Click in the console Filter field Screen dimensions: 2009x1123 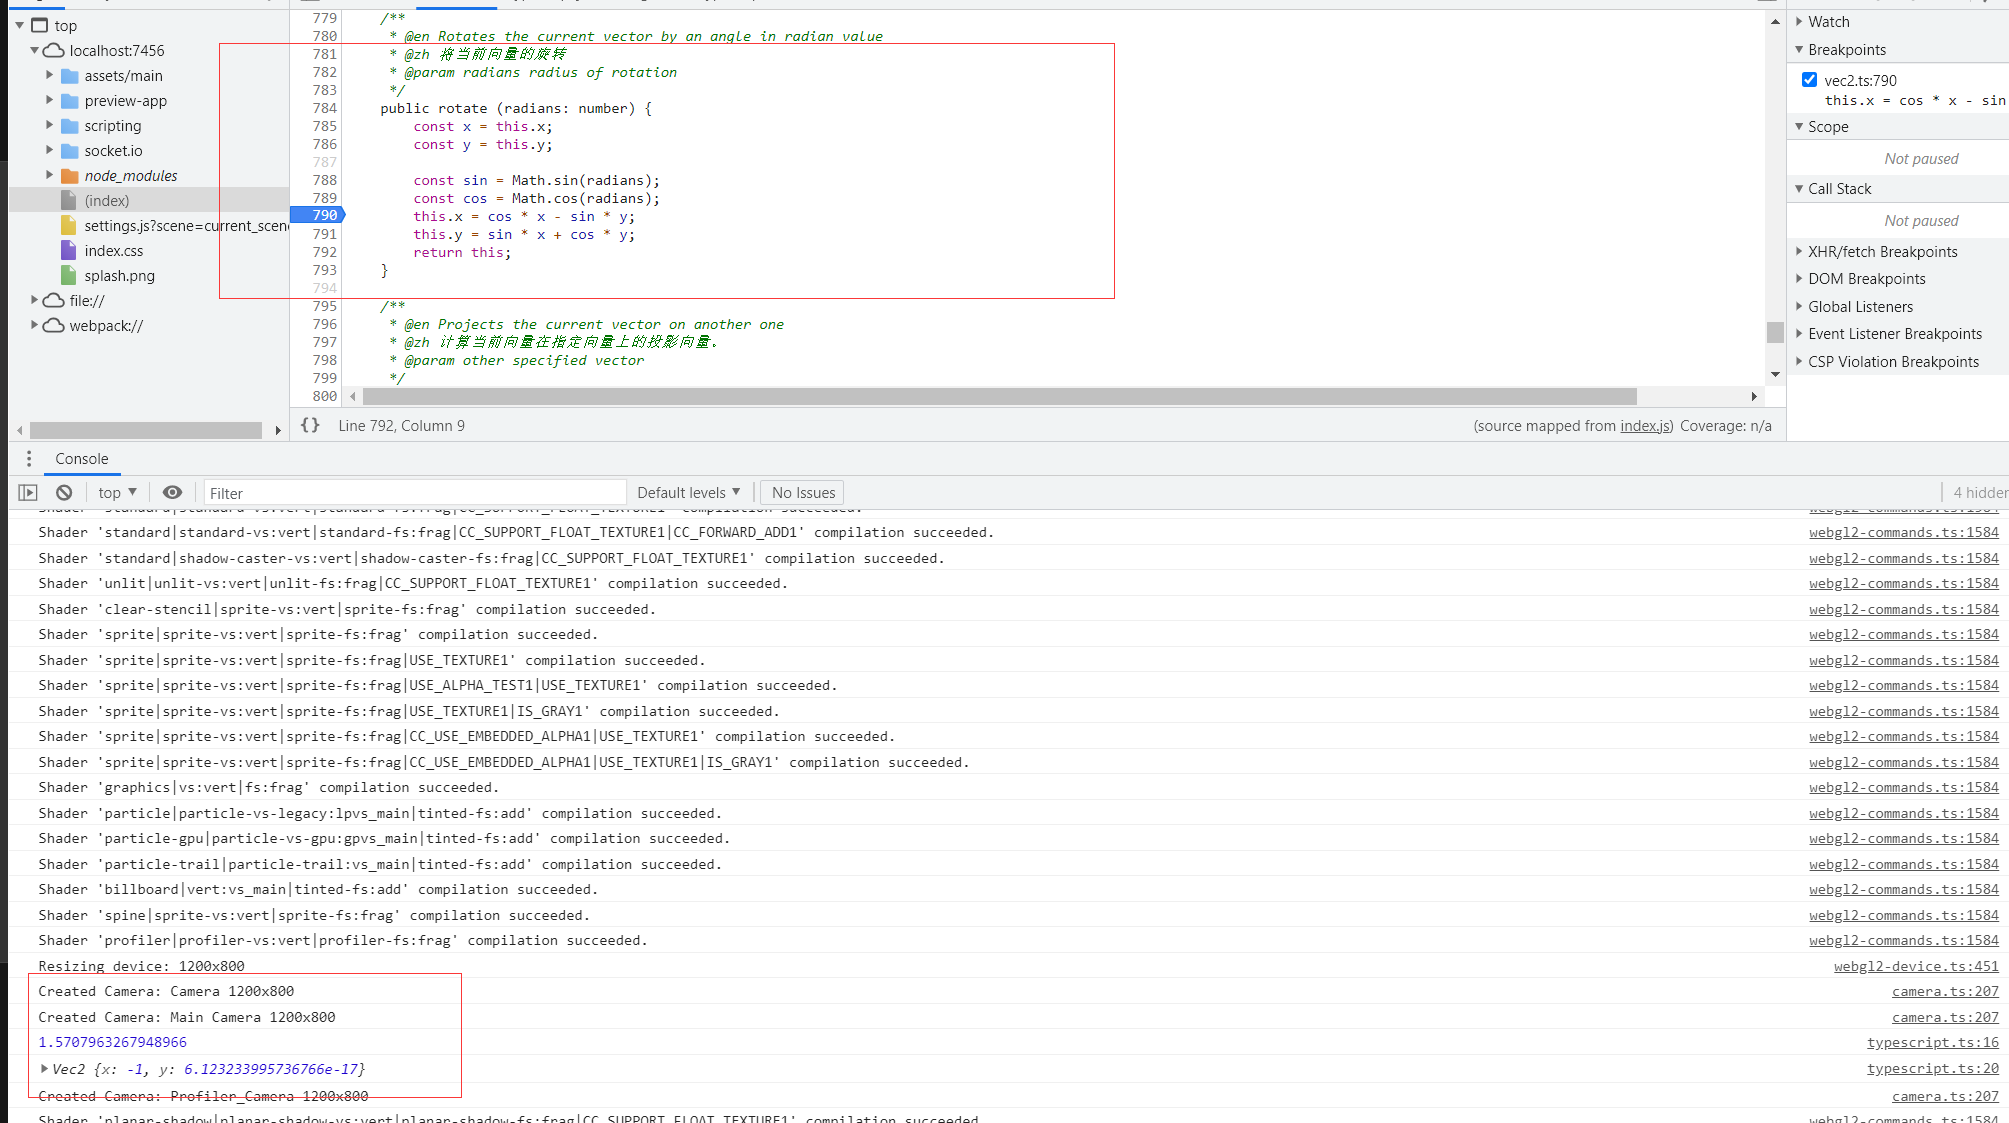click(x=415, y=492)
